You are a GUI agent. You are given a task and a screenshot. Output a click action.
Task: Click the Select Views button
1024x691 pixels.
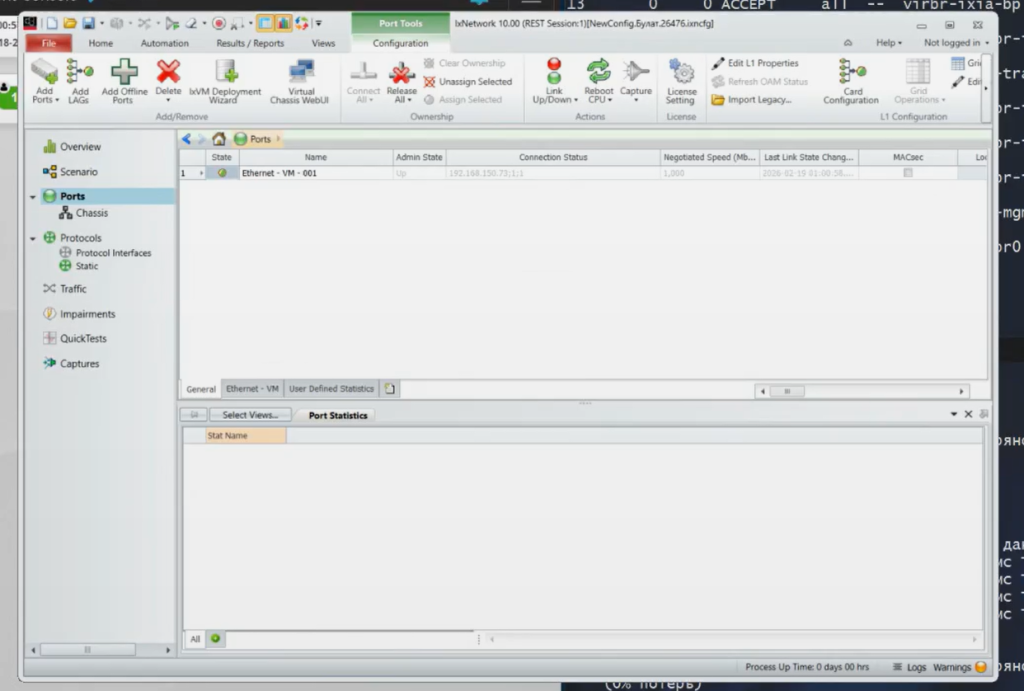pyautogui.click(x=250, y=414)
